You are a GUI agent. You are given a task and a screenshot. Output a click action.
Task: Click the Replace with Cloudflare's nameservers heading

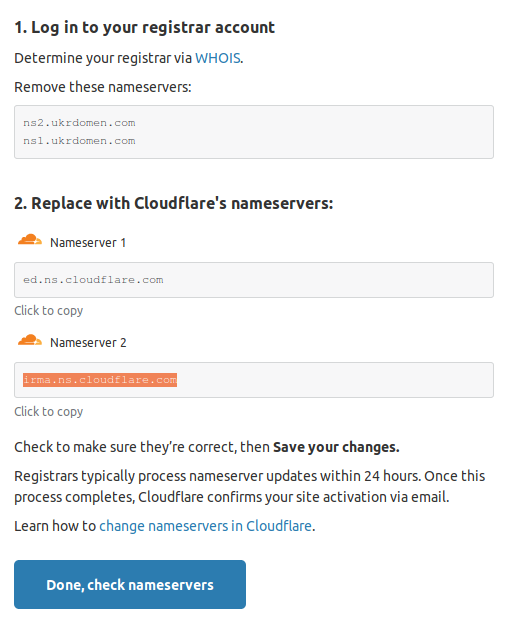click(173, 203)
